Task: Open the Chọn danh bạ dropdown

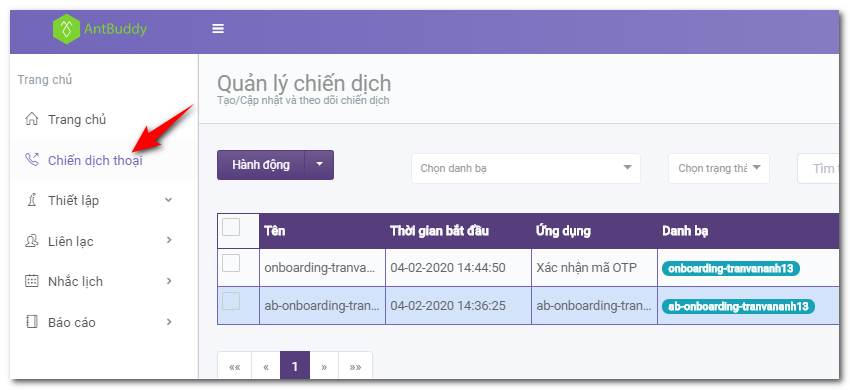Action: point(526,168)
